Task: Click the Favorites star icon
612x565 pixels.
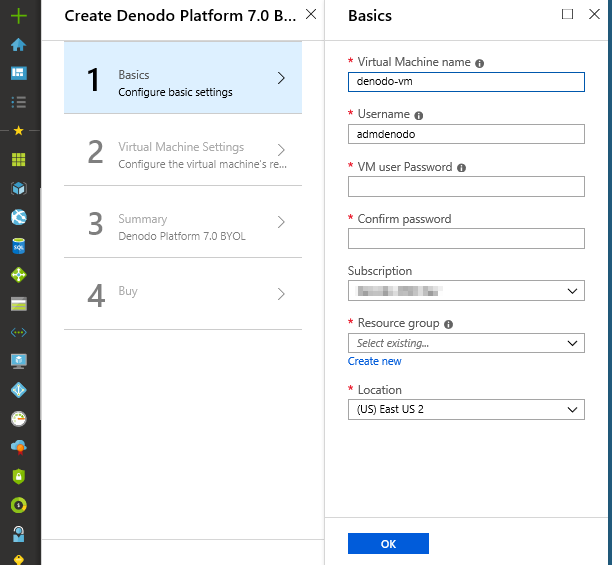Action: point(18,130)
